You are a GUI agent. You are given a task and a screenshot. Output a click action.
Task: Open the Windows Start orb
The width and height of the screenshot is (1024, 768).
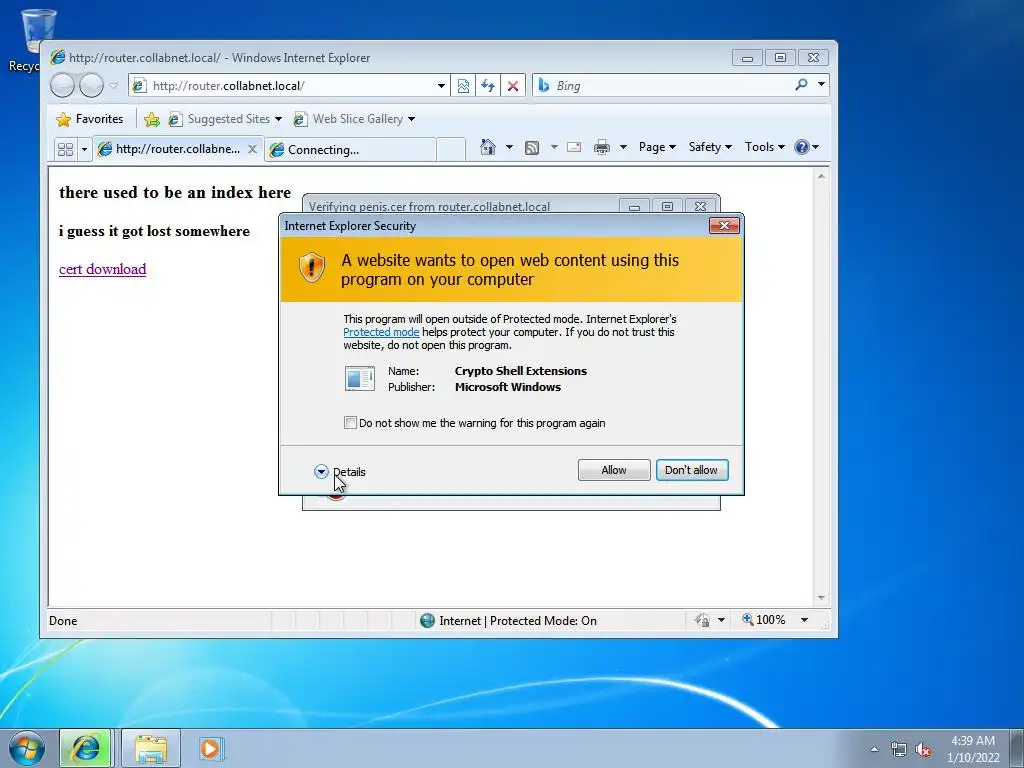27,748
